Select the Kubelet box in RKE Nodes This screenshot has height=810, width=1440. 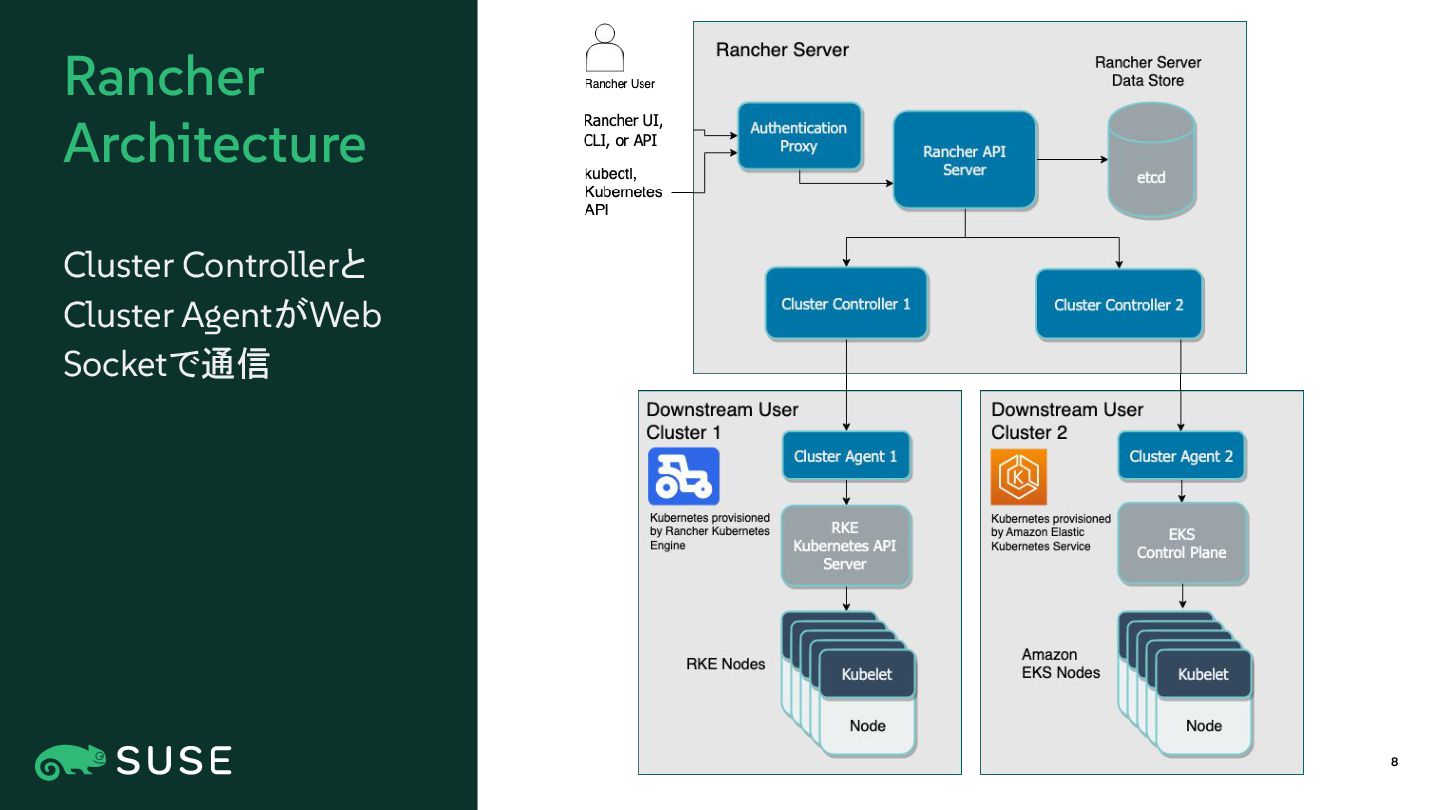867,674
